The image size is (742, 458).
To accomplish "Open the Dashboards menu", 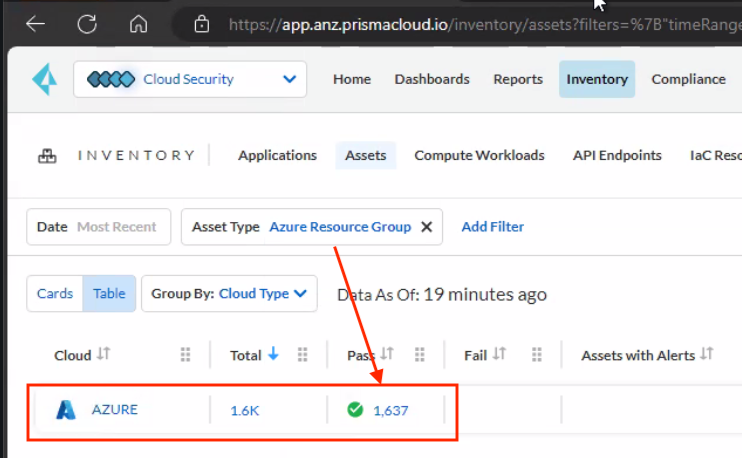I will pos(431,79).
